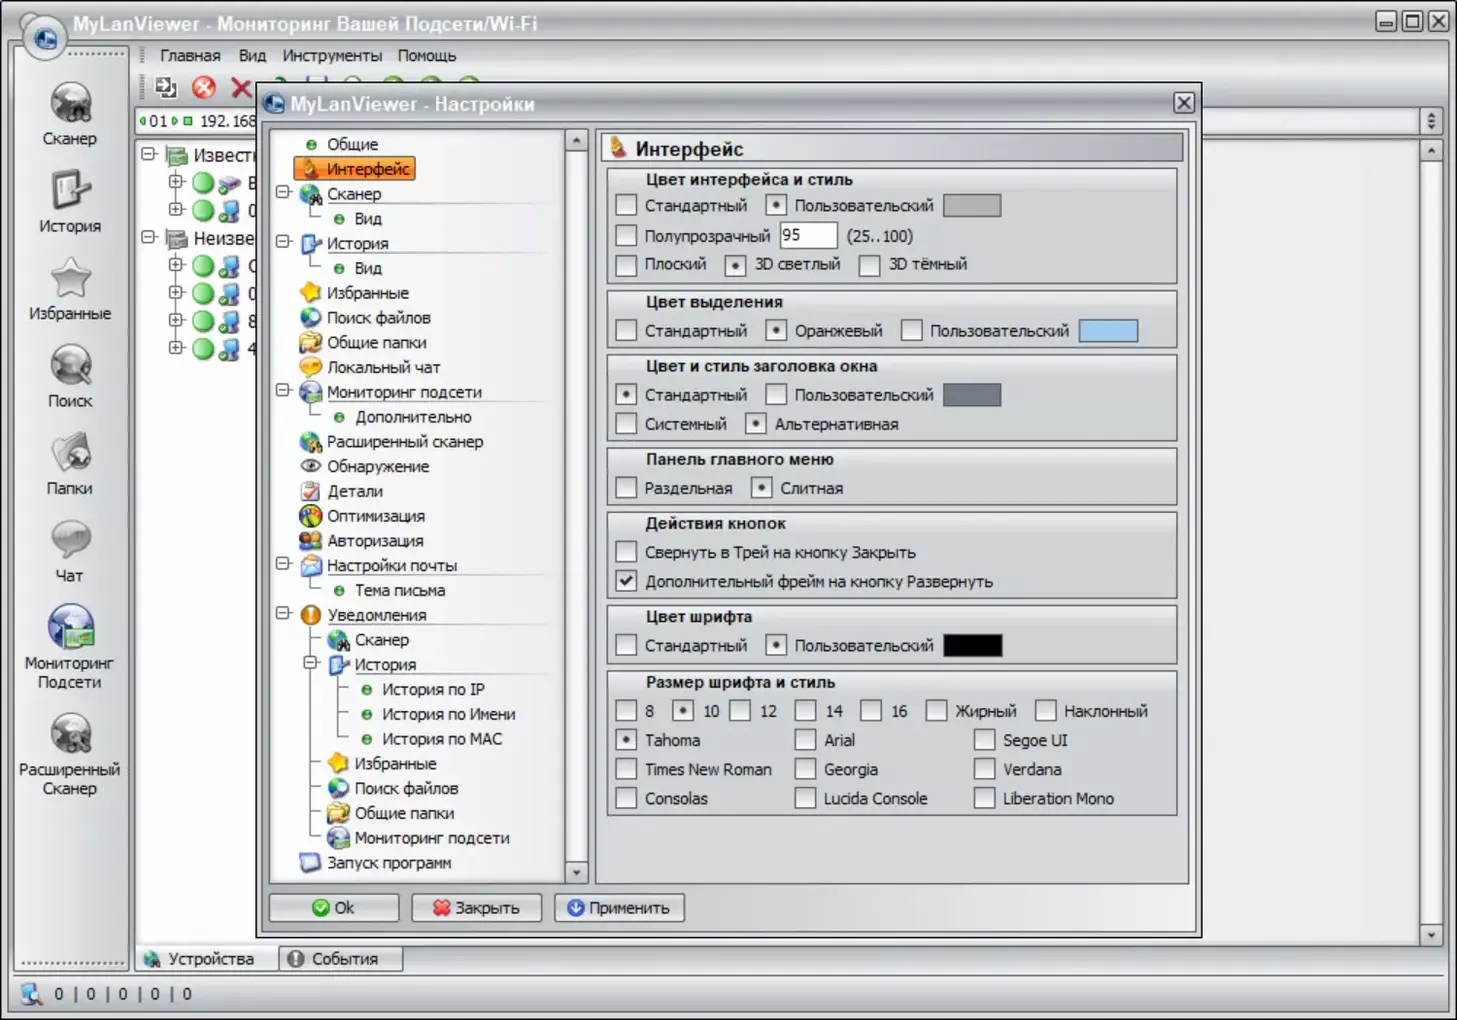The width and height of the screenshot is (1457, 1020).
Task: Toggle Свернуть в Трей на кнопку Закрыть
Action: pyautogui.click(x=627, y=552)
